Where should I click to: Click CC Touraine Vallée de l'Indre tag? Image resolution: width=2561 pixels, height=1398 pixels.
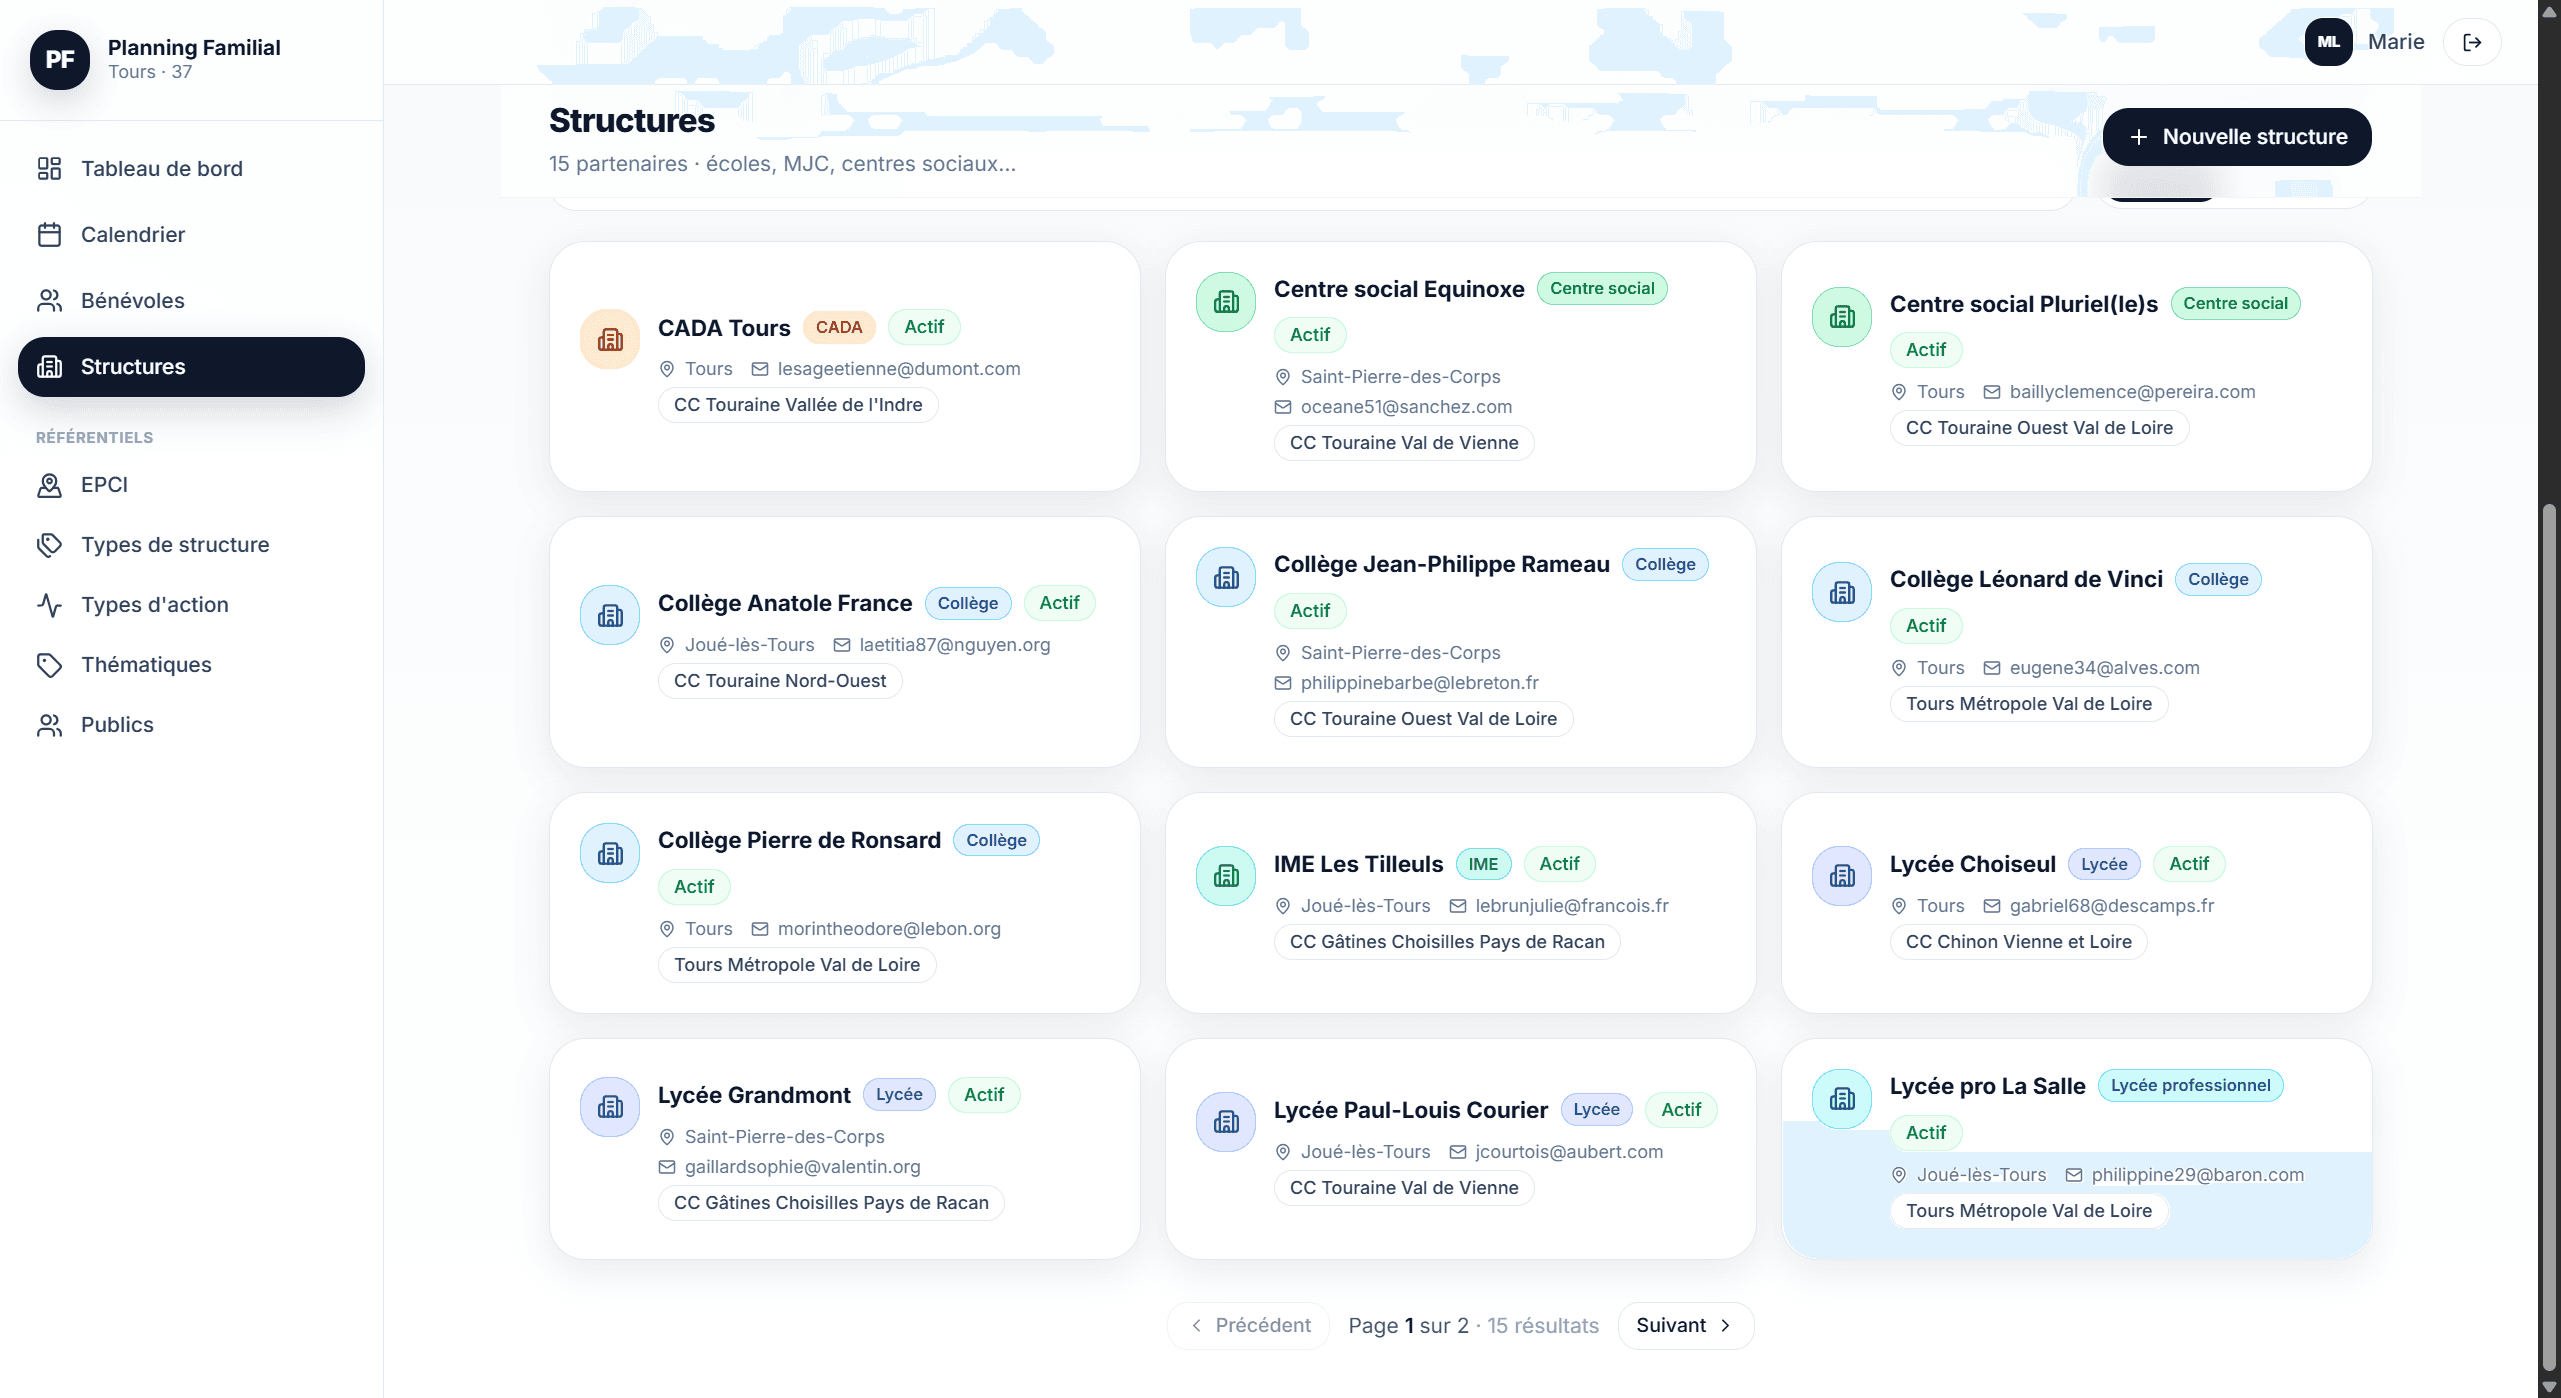tap(798, 405)
